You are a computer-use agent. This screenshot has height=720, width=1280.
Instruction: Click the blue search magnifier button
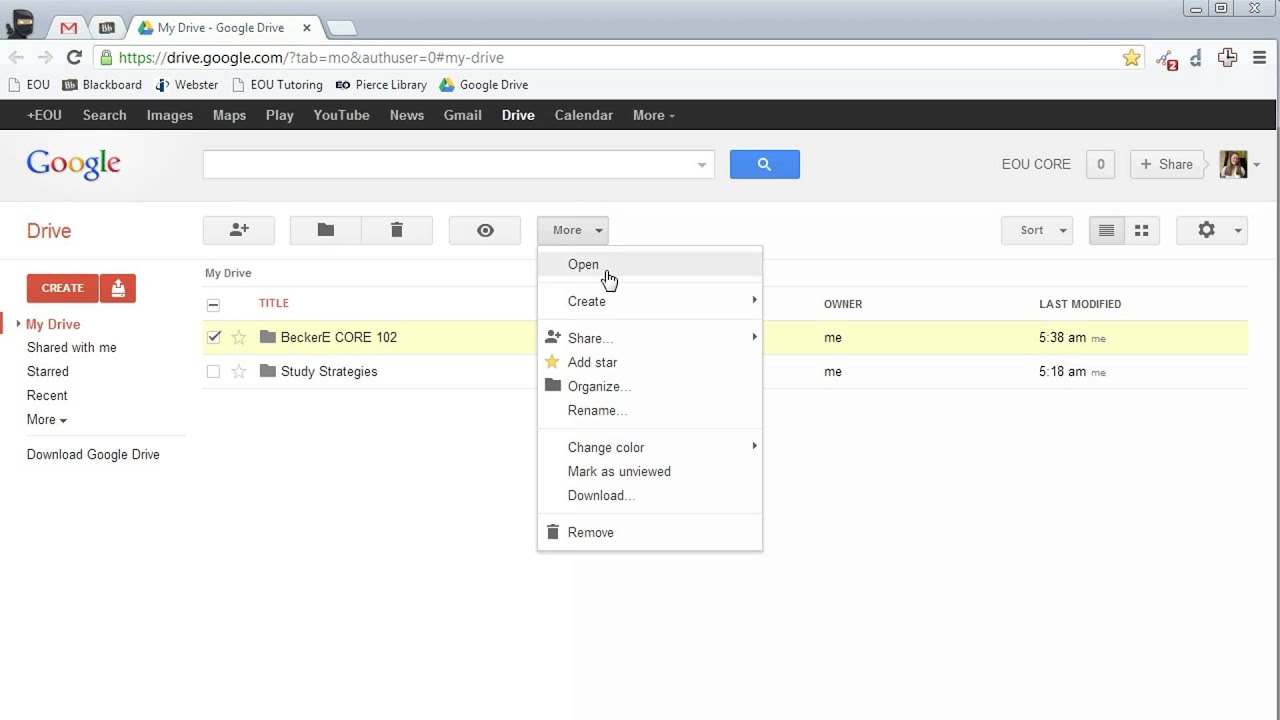pyautogui.click(x=765, y=164)
